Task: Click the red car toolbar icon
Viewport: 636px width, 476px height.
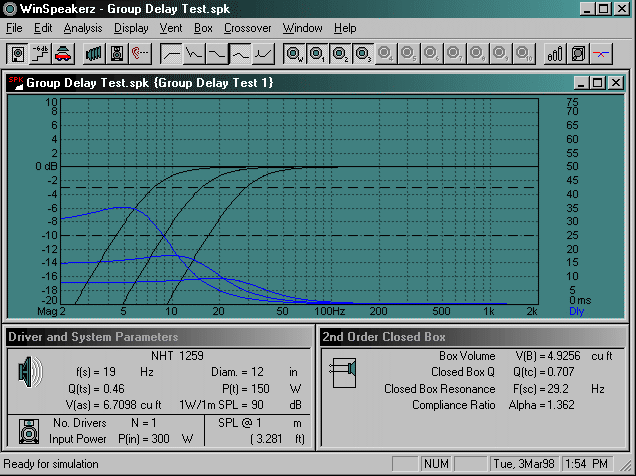Action: [62, 52]
